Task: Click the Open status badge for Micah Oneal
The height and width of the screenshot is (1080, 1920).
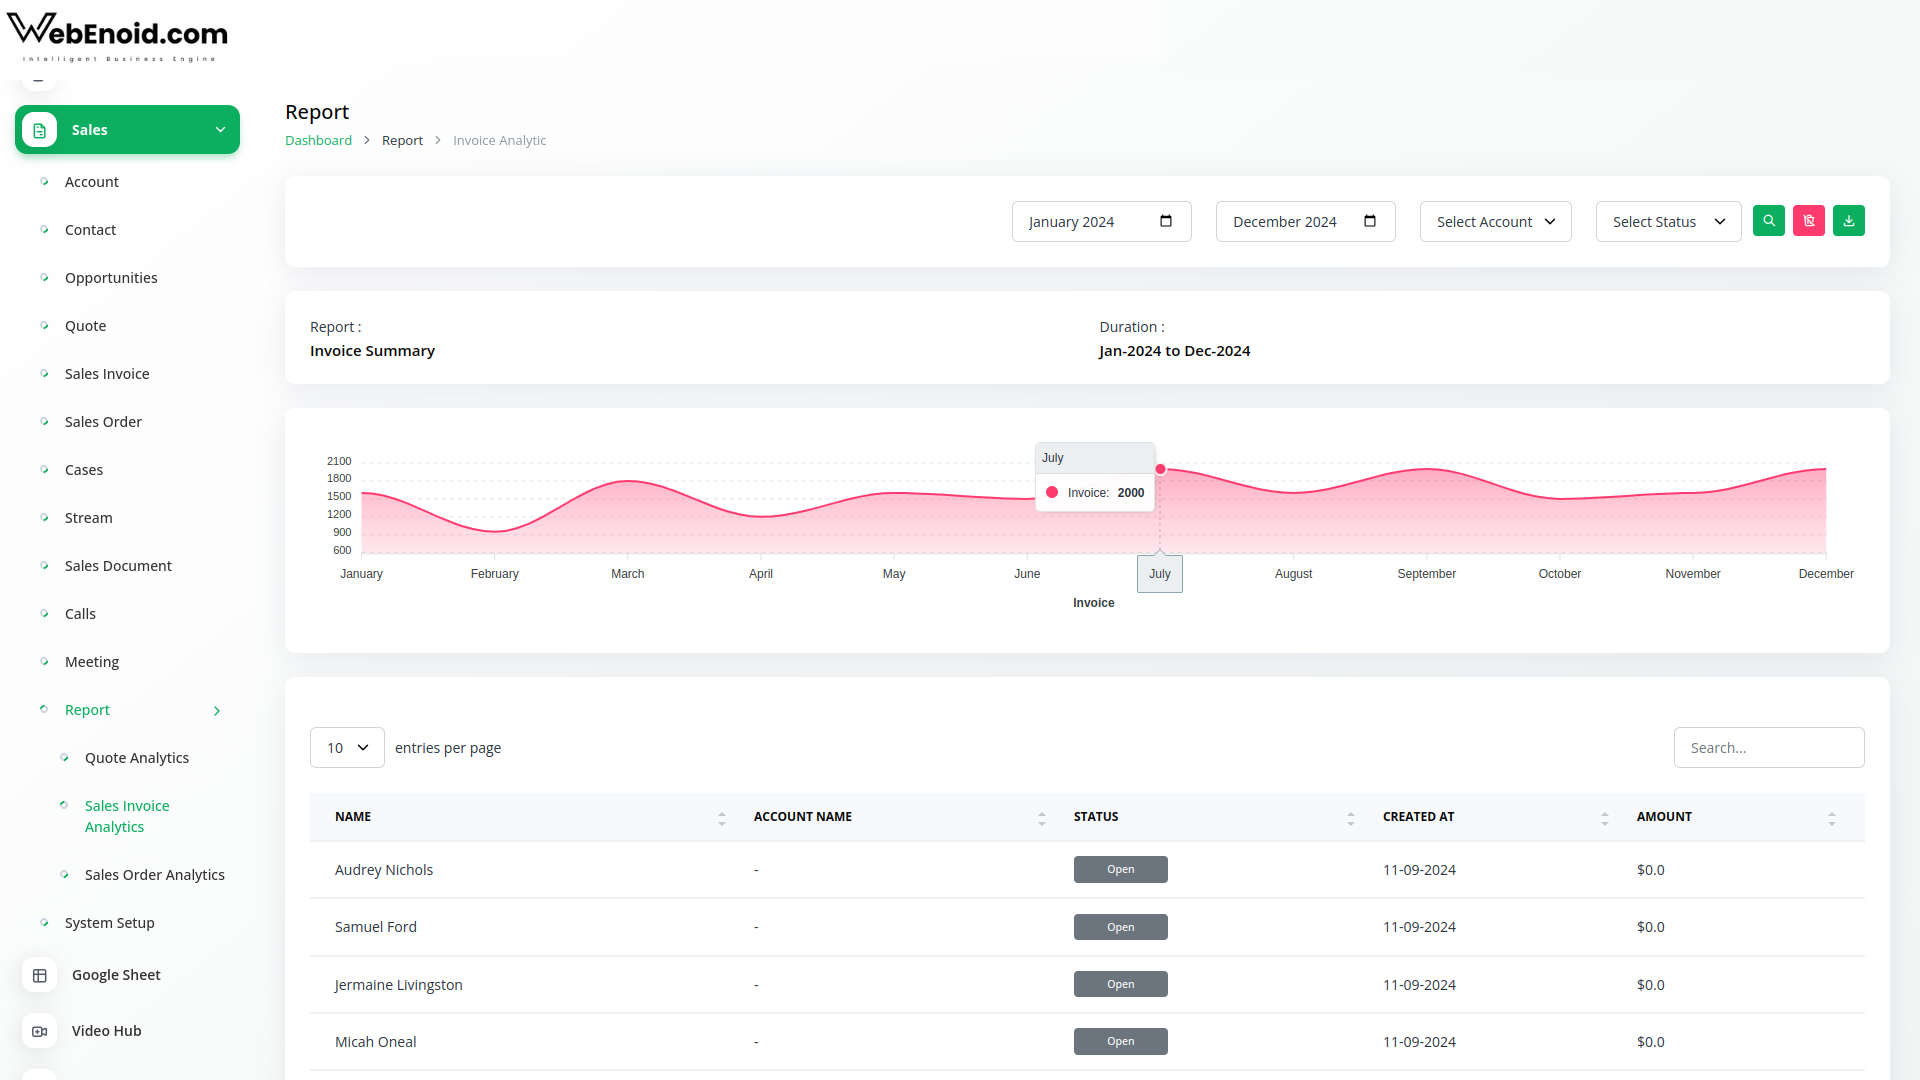Action: 1121,1042
